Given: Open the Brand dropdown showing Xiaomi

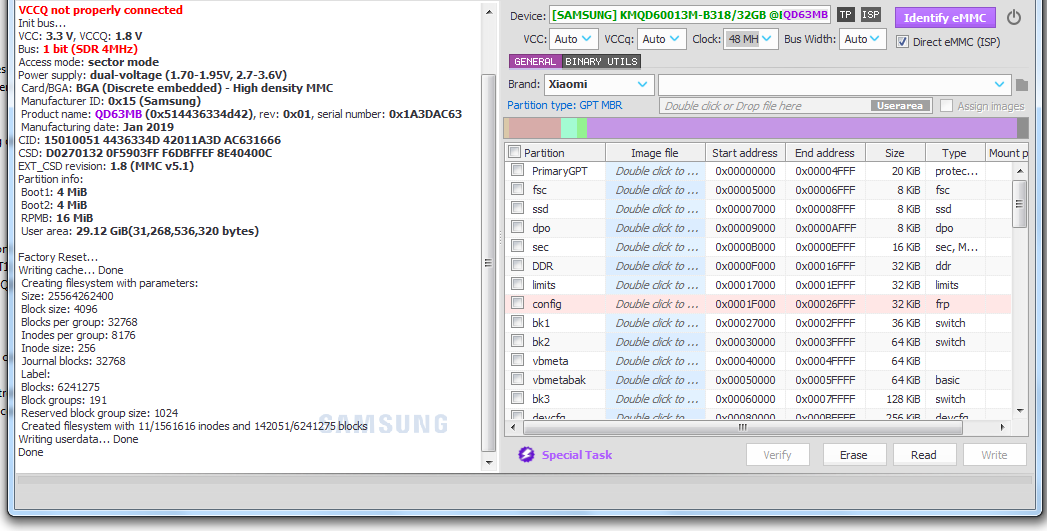Looking at the screenshot, I should [599, 84].
